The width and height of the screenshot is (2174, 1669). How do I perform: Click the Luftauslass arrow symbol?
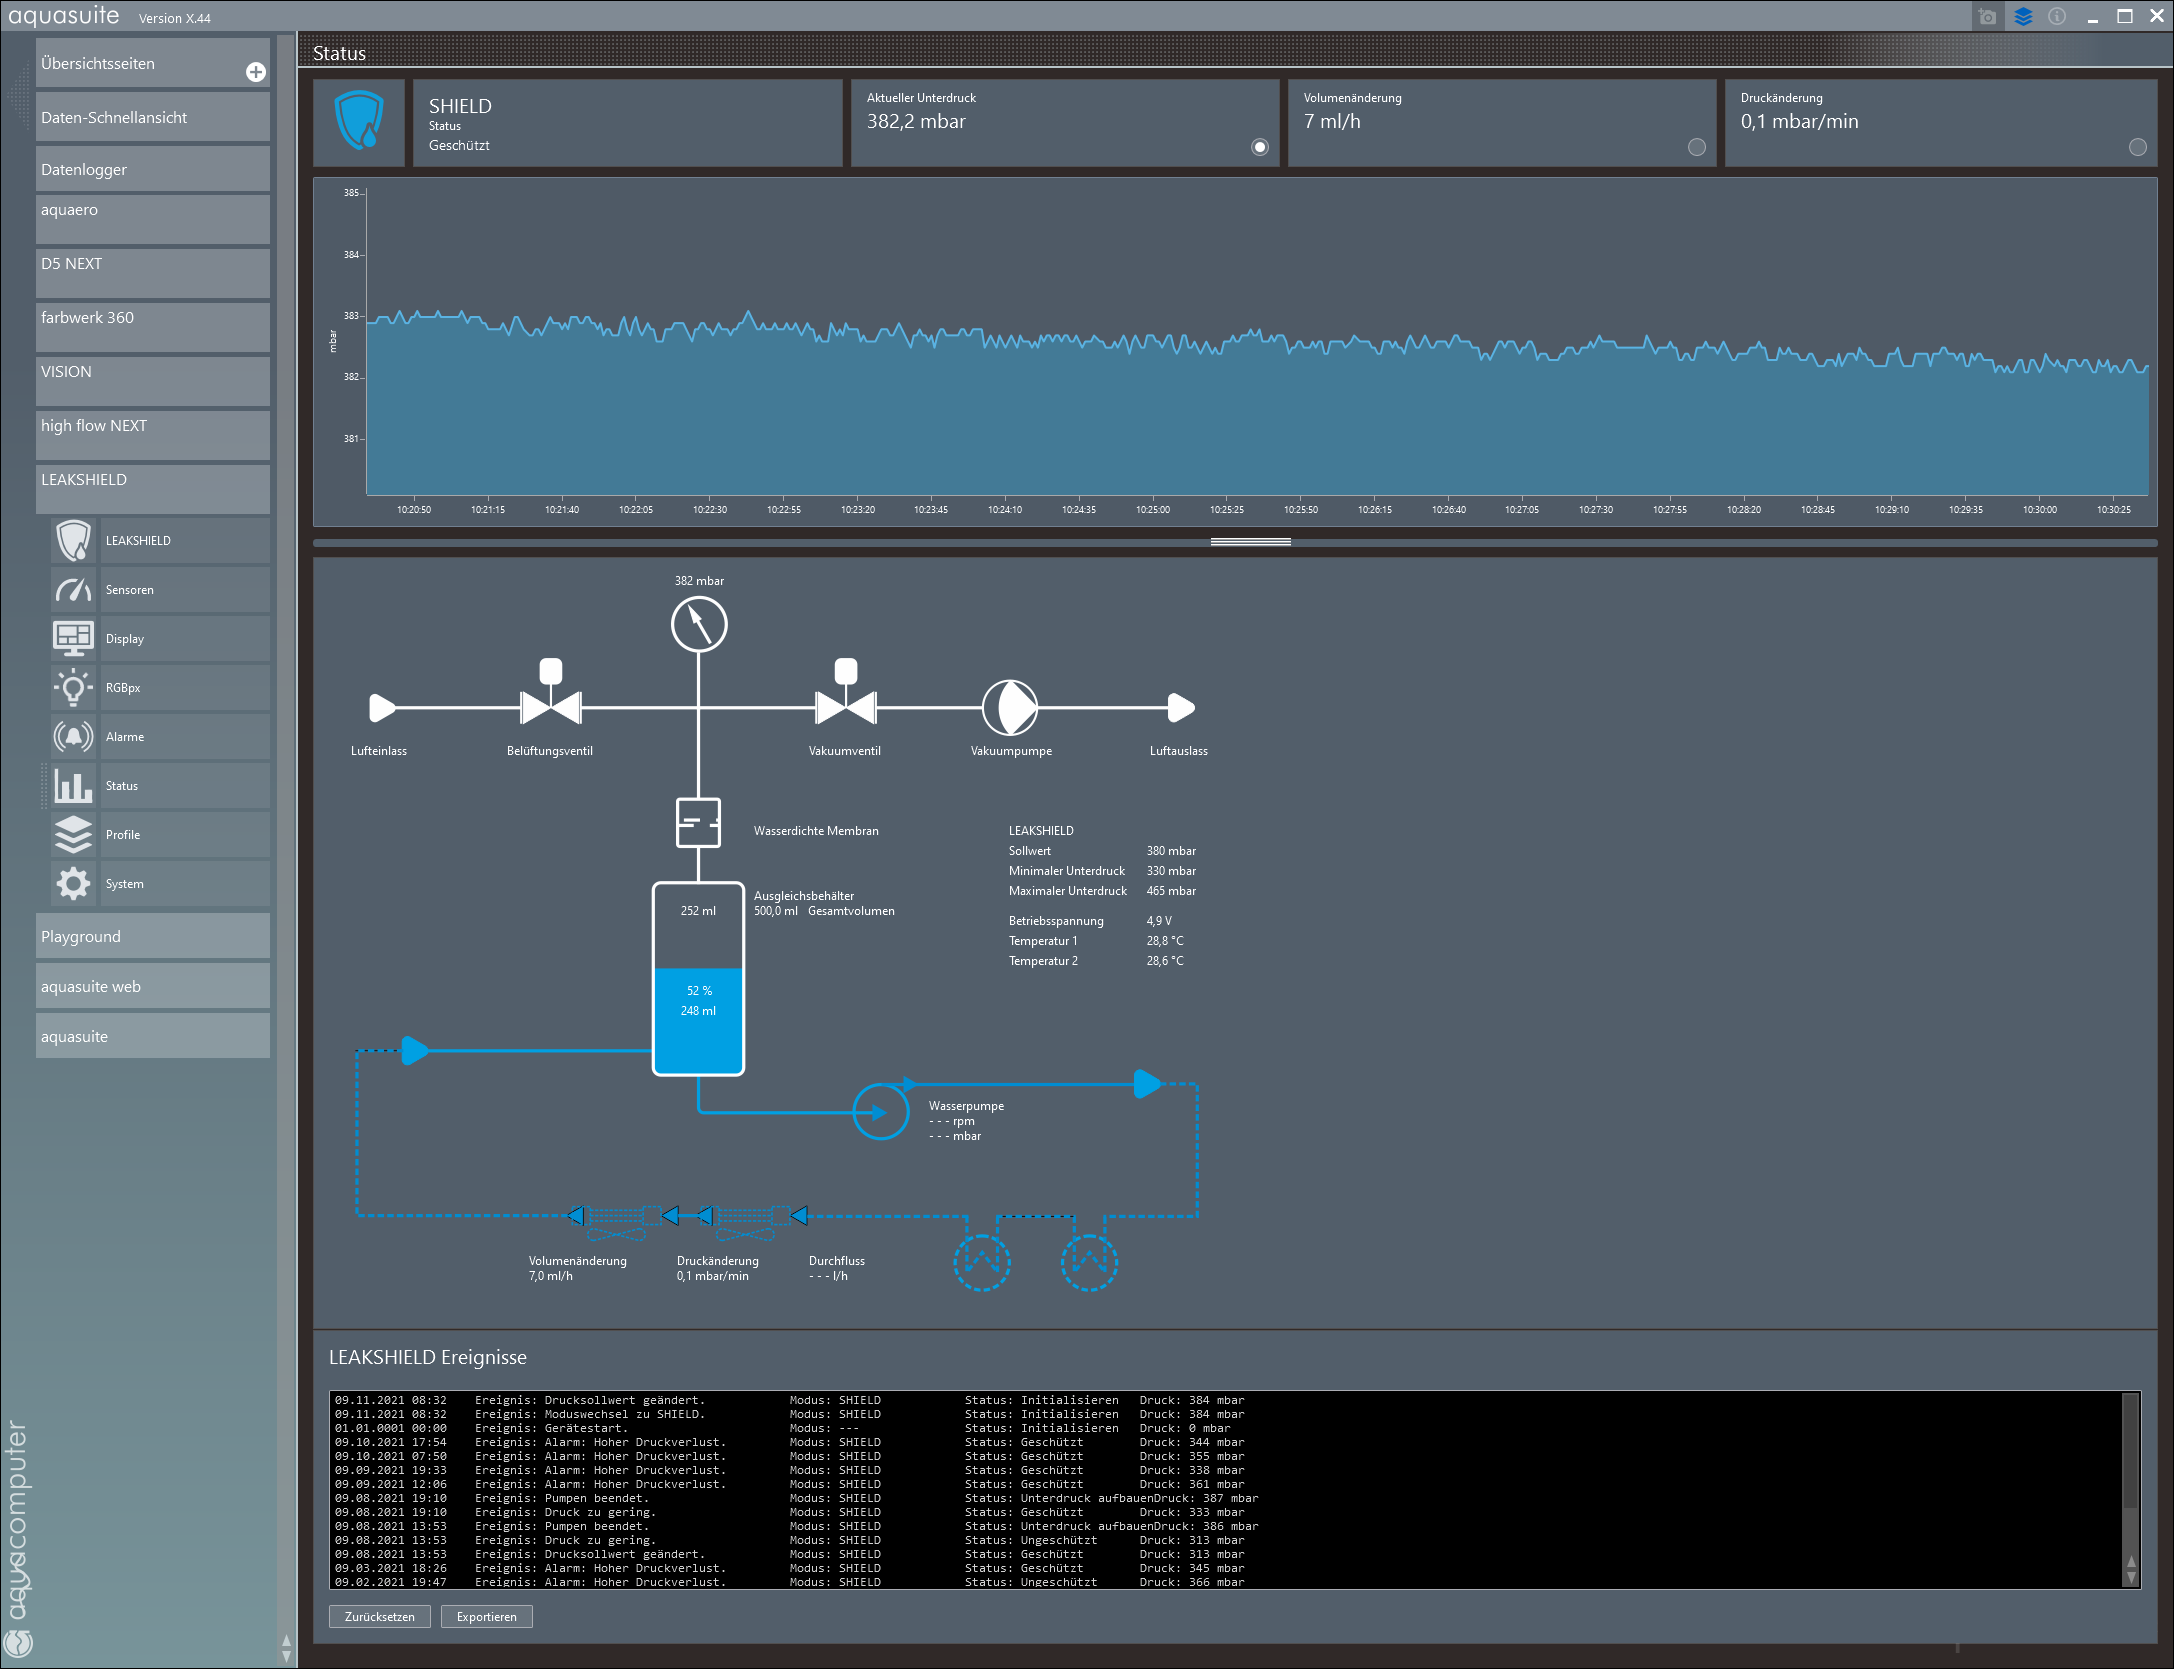pyautogui.click(x=1181, y=708)
